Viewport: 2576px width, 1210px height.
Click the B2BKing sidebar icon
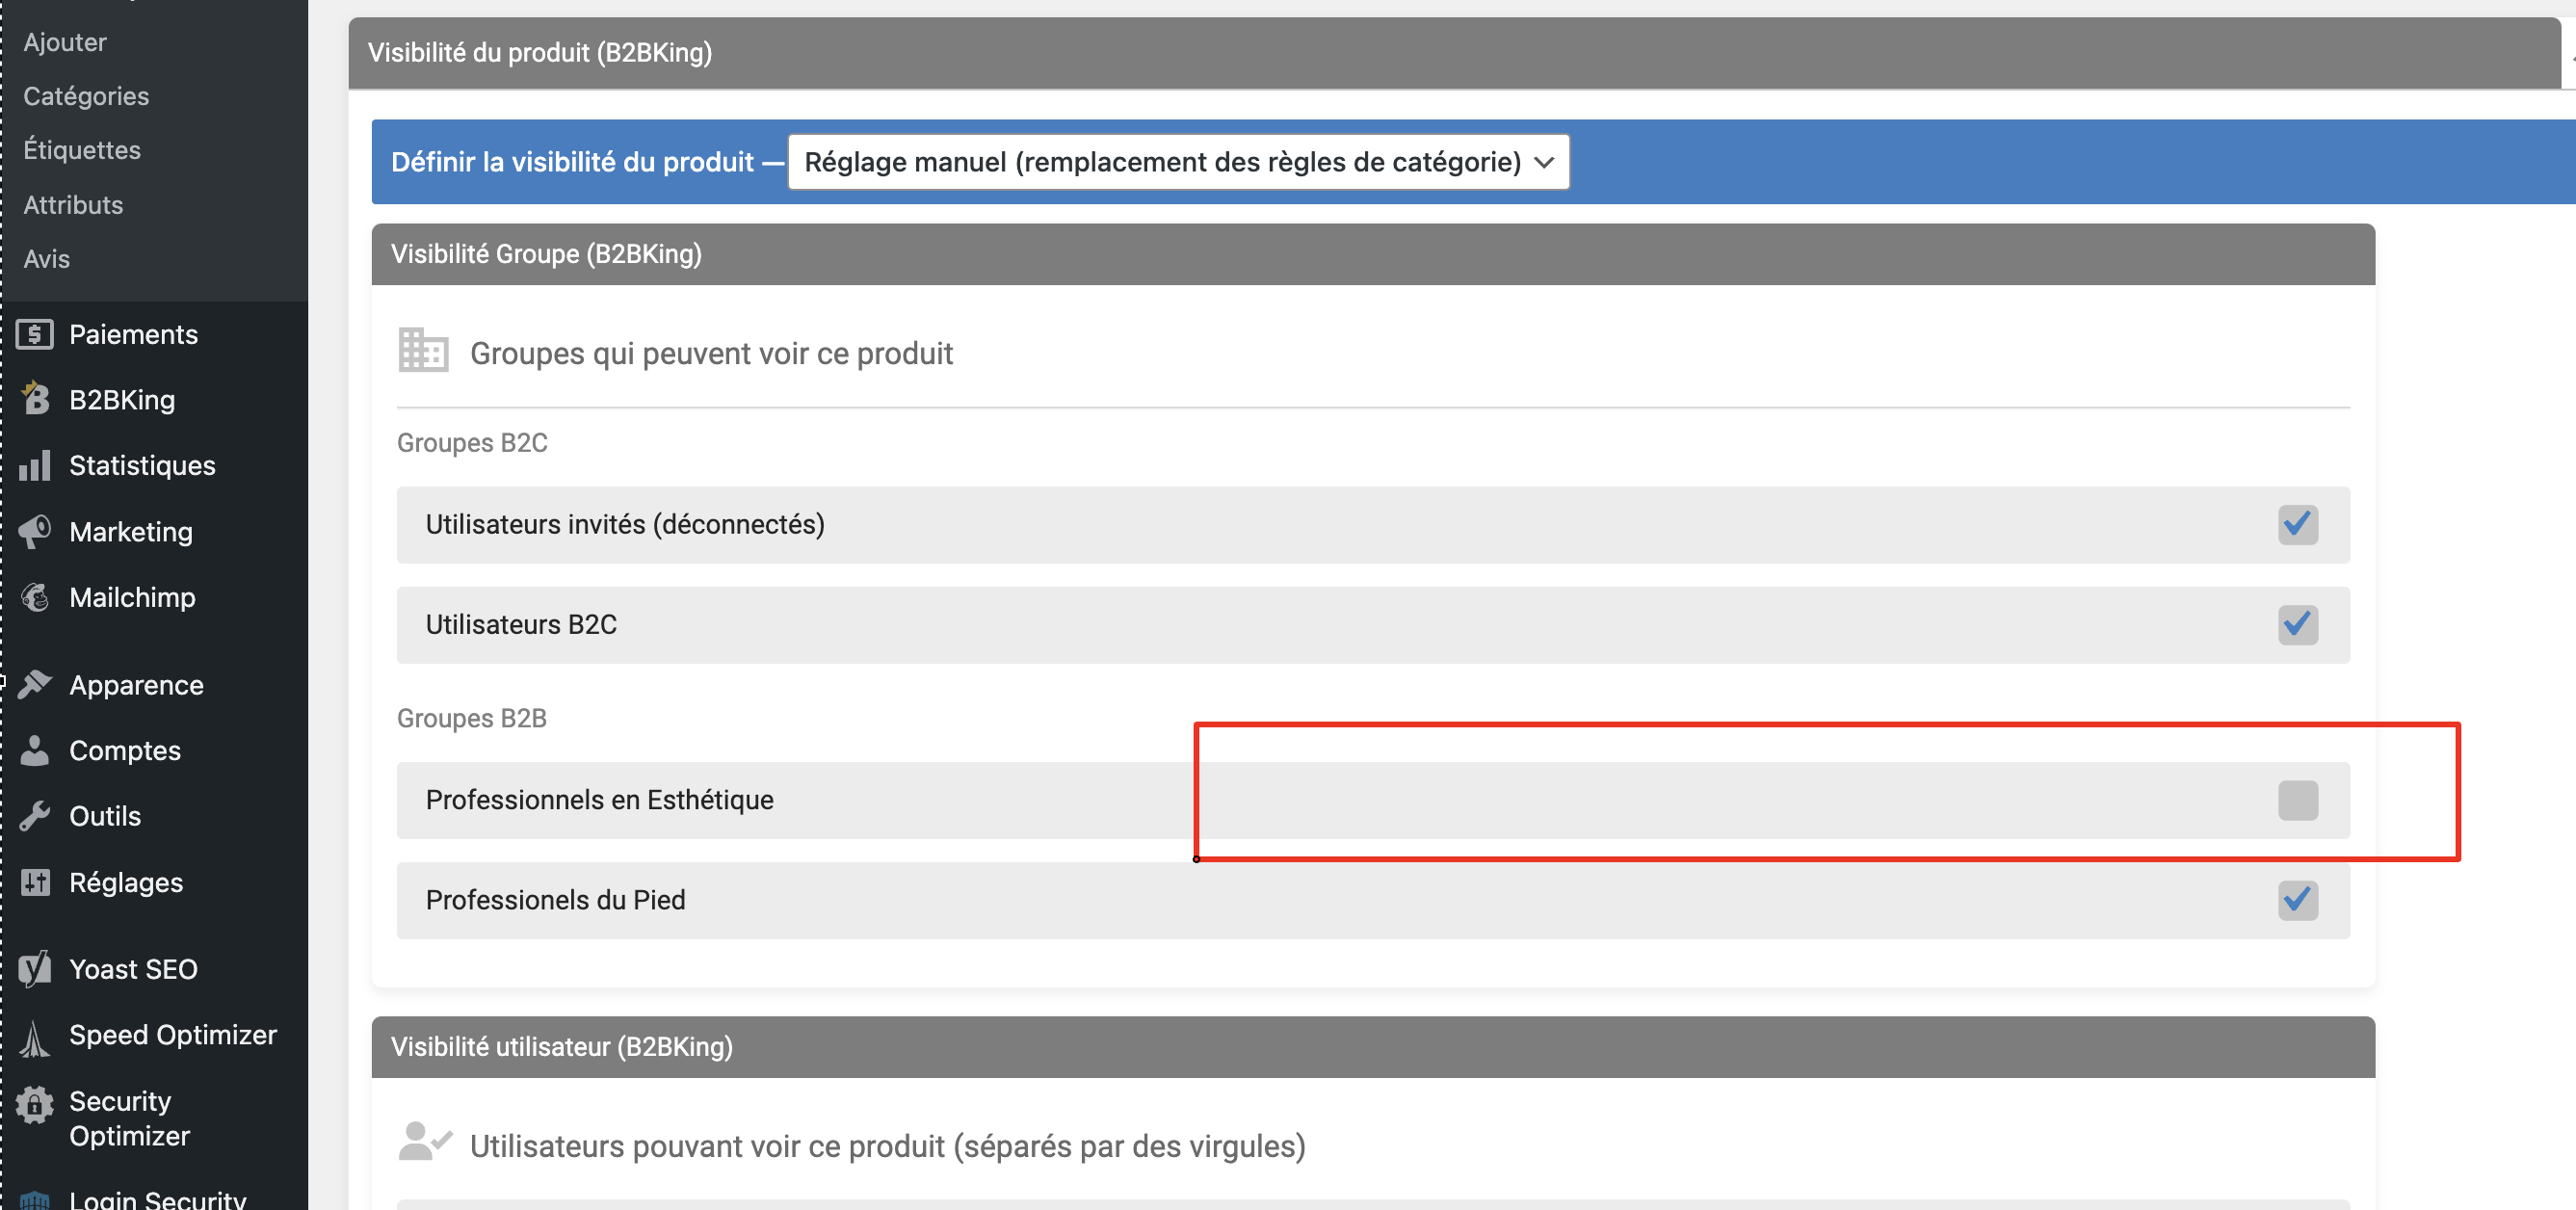35,399
